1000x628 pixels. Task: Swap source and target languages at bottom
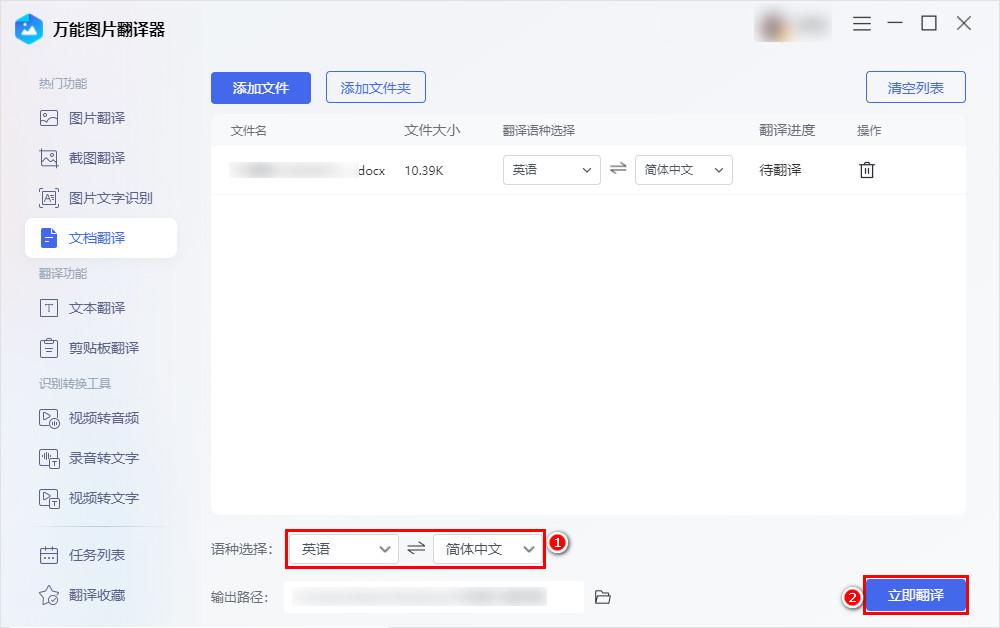[x=416, y=549]
